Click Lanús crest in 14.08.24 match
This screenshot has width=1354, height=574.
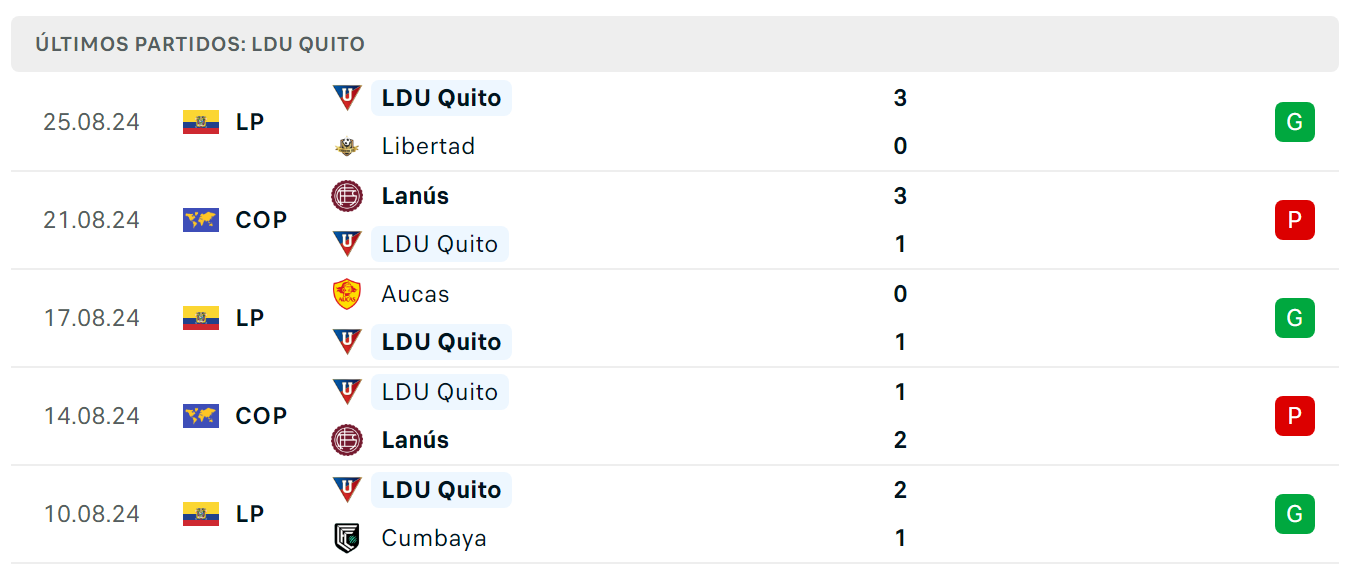(x=347, y=440)
